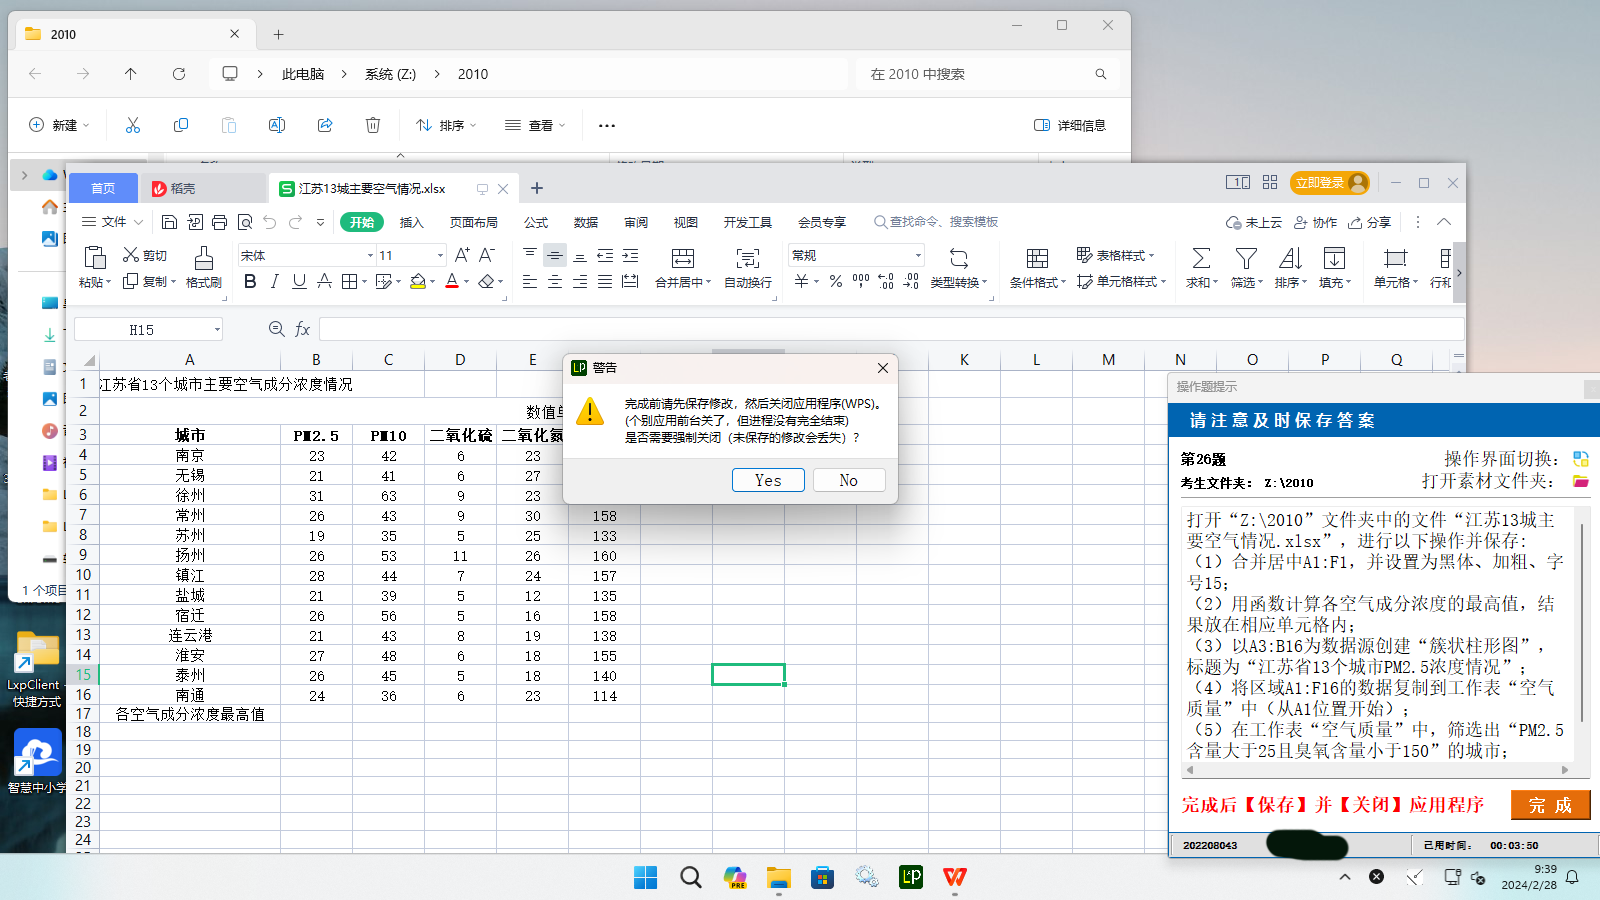Click the AutoSum (求和) sigma icon
The height and width of the screenshot is (900, 1600).
pyautogui.click(x=1201, y=259)
